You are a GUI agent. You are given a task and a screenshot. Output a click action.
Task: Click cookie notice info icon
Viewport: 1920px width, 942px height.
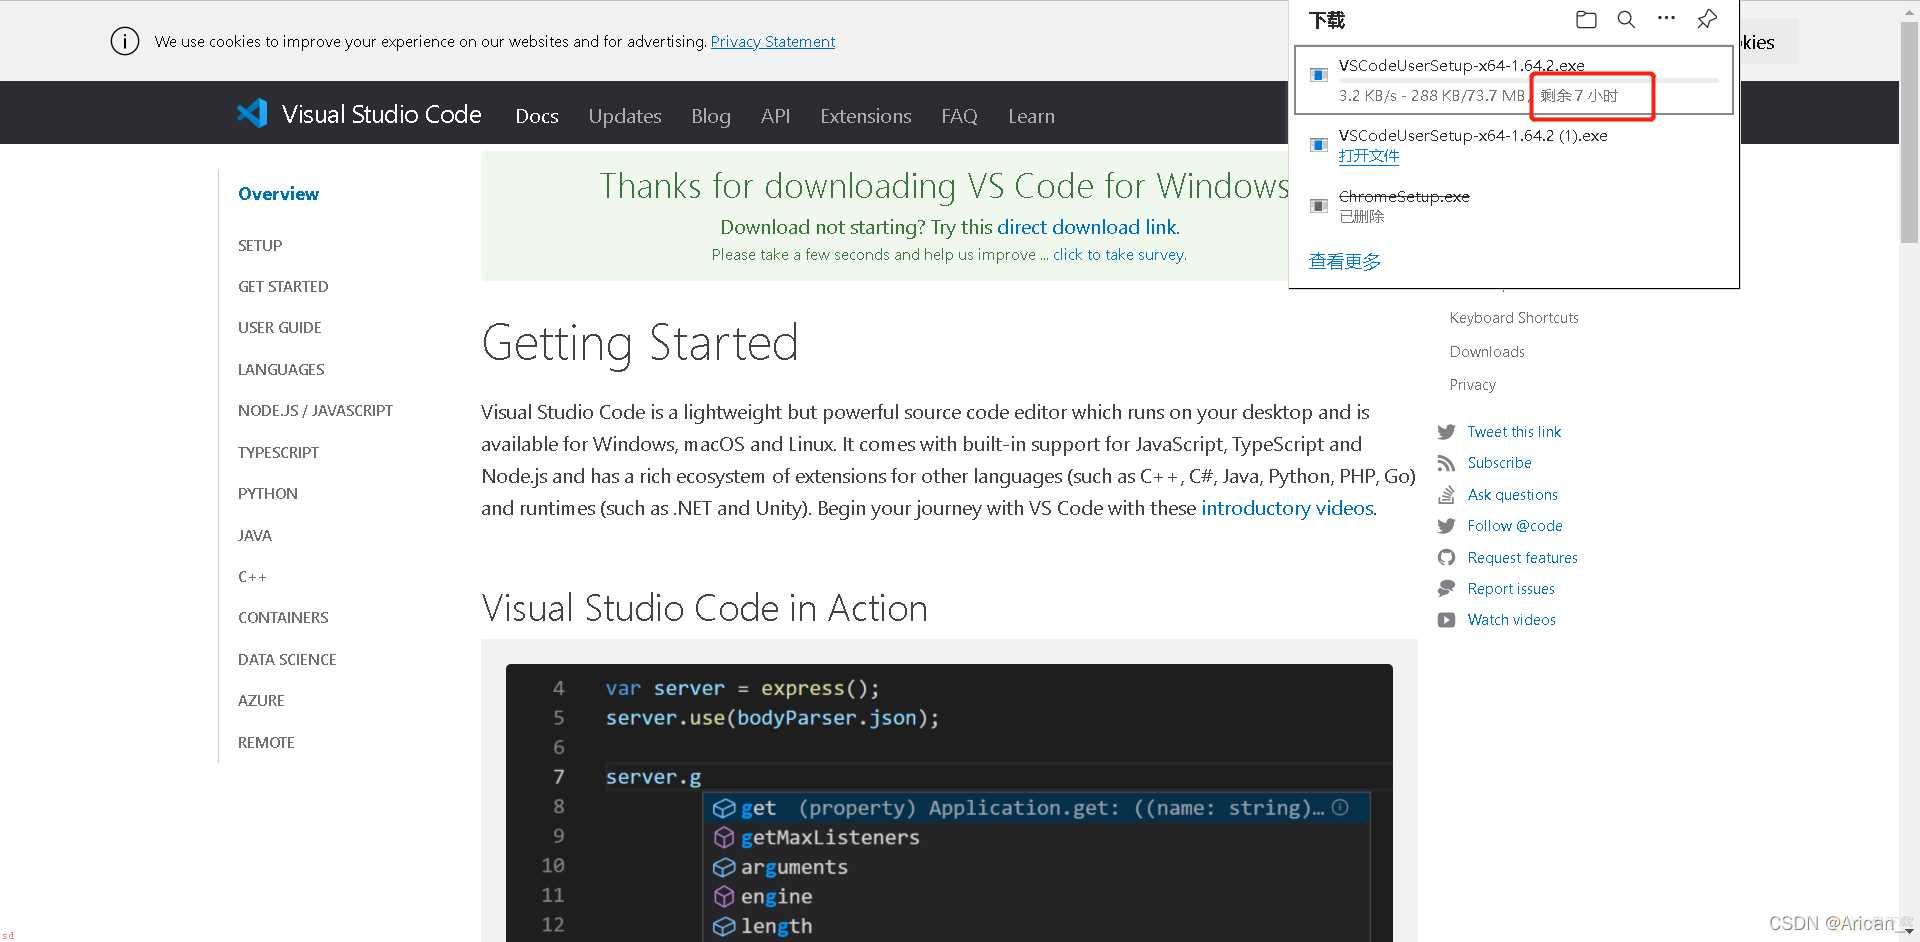[125, 41]
